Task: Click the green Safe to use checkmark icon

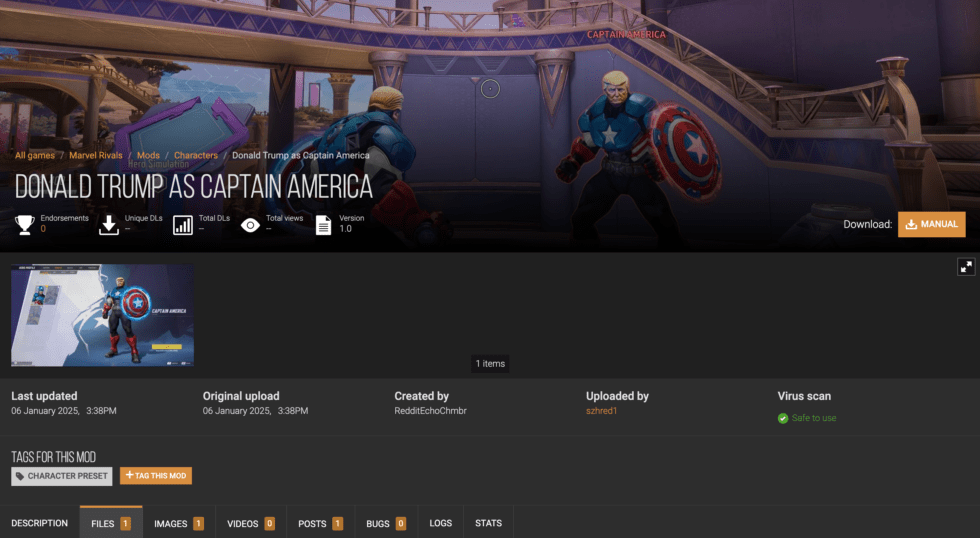Action: 782,418
